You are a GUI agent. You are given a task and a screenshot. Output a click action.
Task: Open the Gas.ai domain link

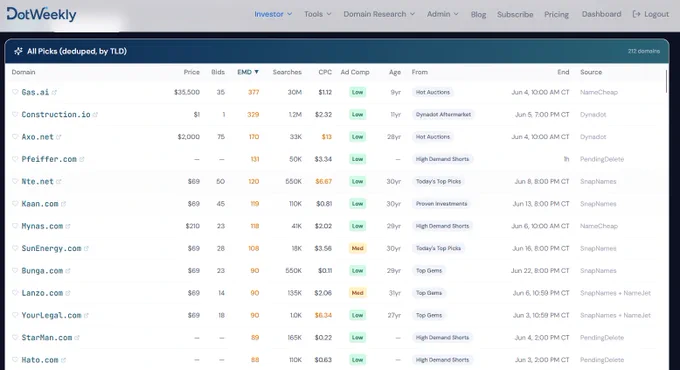point(35,92)
